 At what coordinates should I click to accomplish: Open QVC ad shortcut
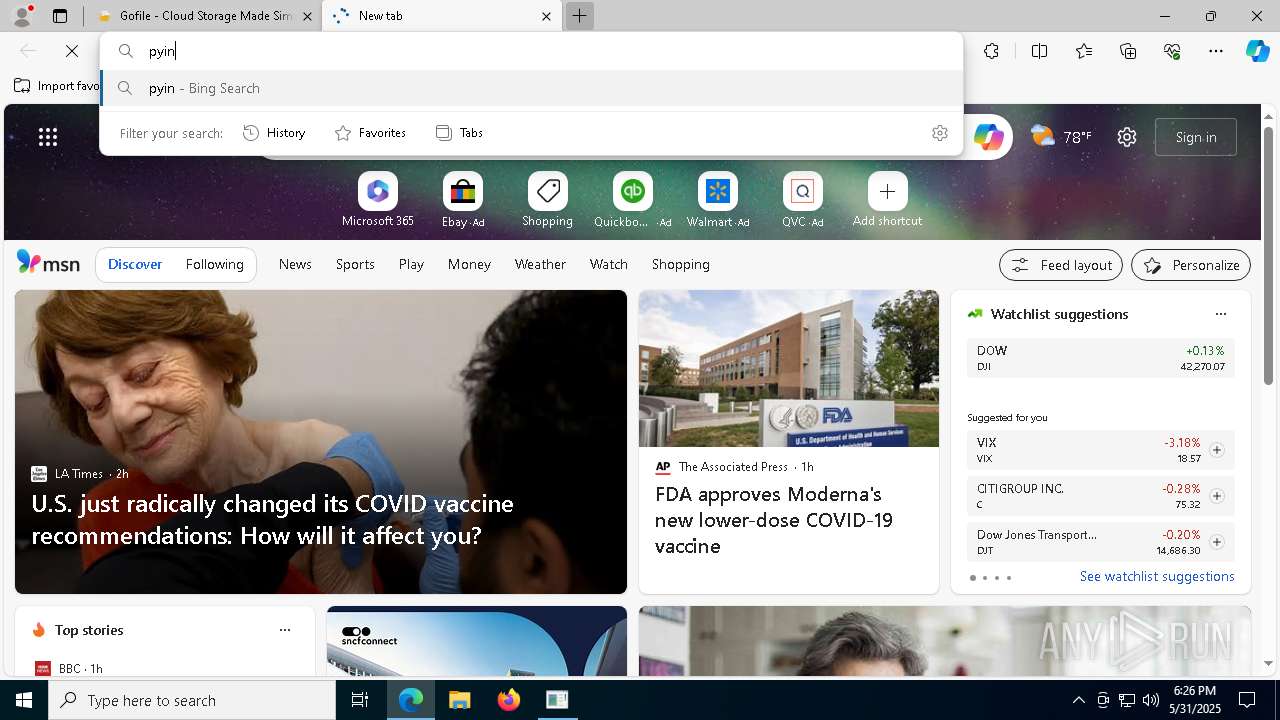[x=802, y=200]
